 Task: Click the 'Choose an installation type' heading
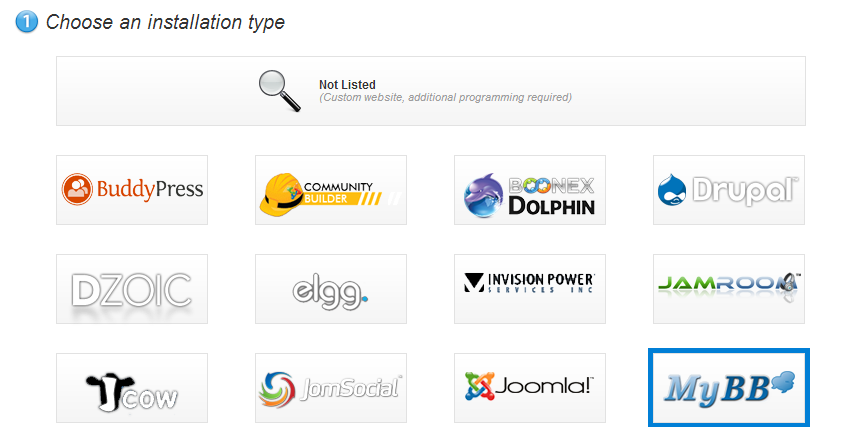[x=165, y=22]
